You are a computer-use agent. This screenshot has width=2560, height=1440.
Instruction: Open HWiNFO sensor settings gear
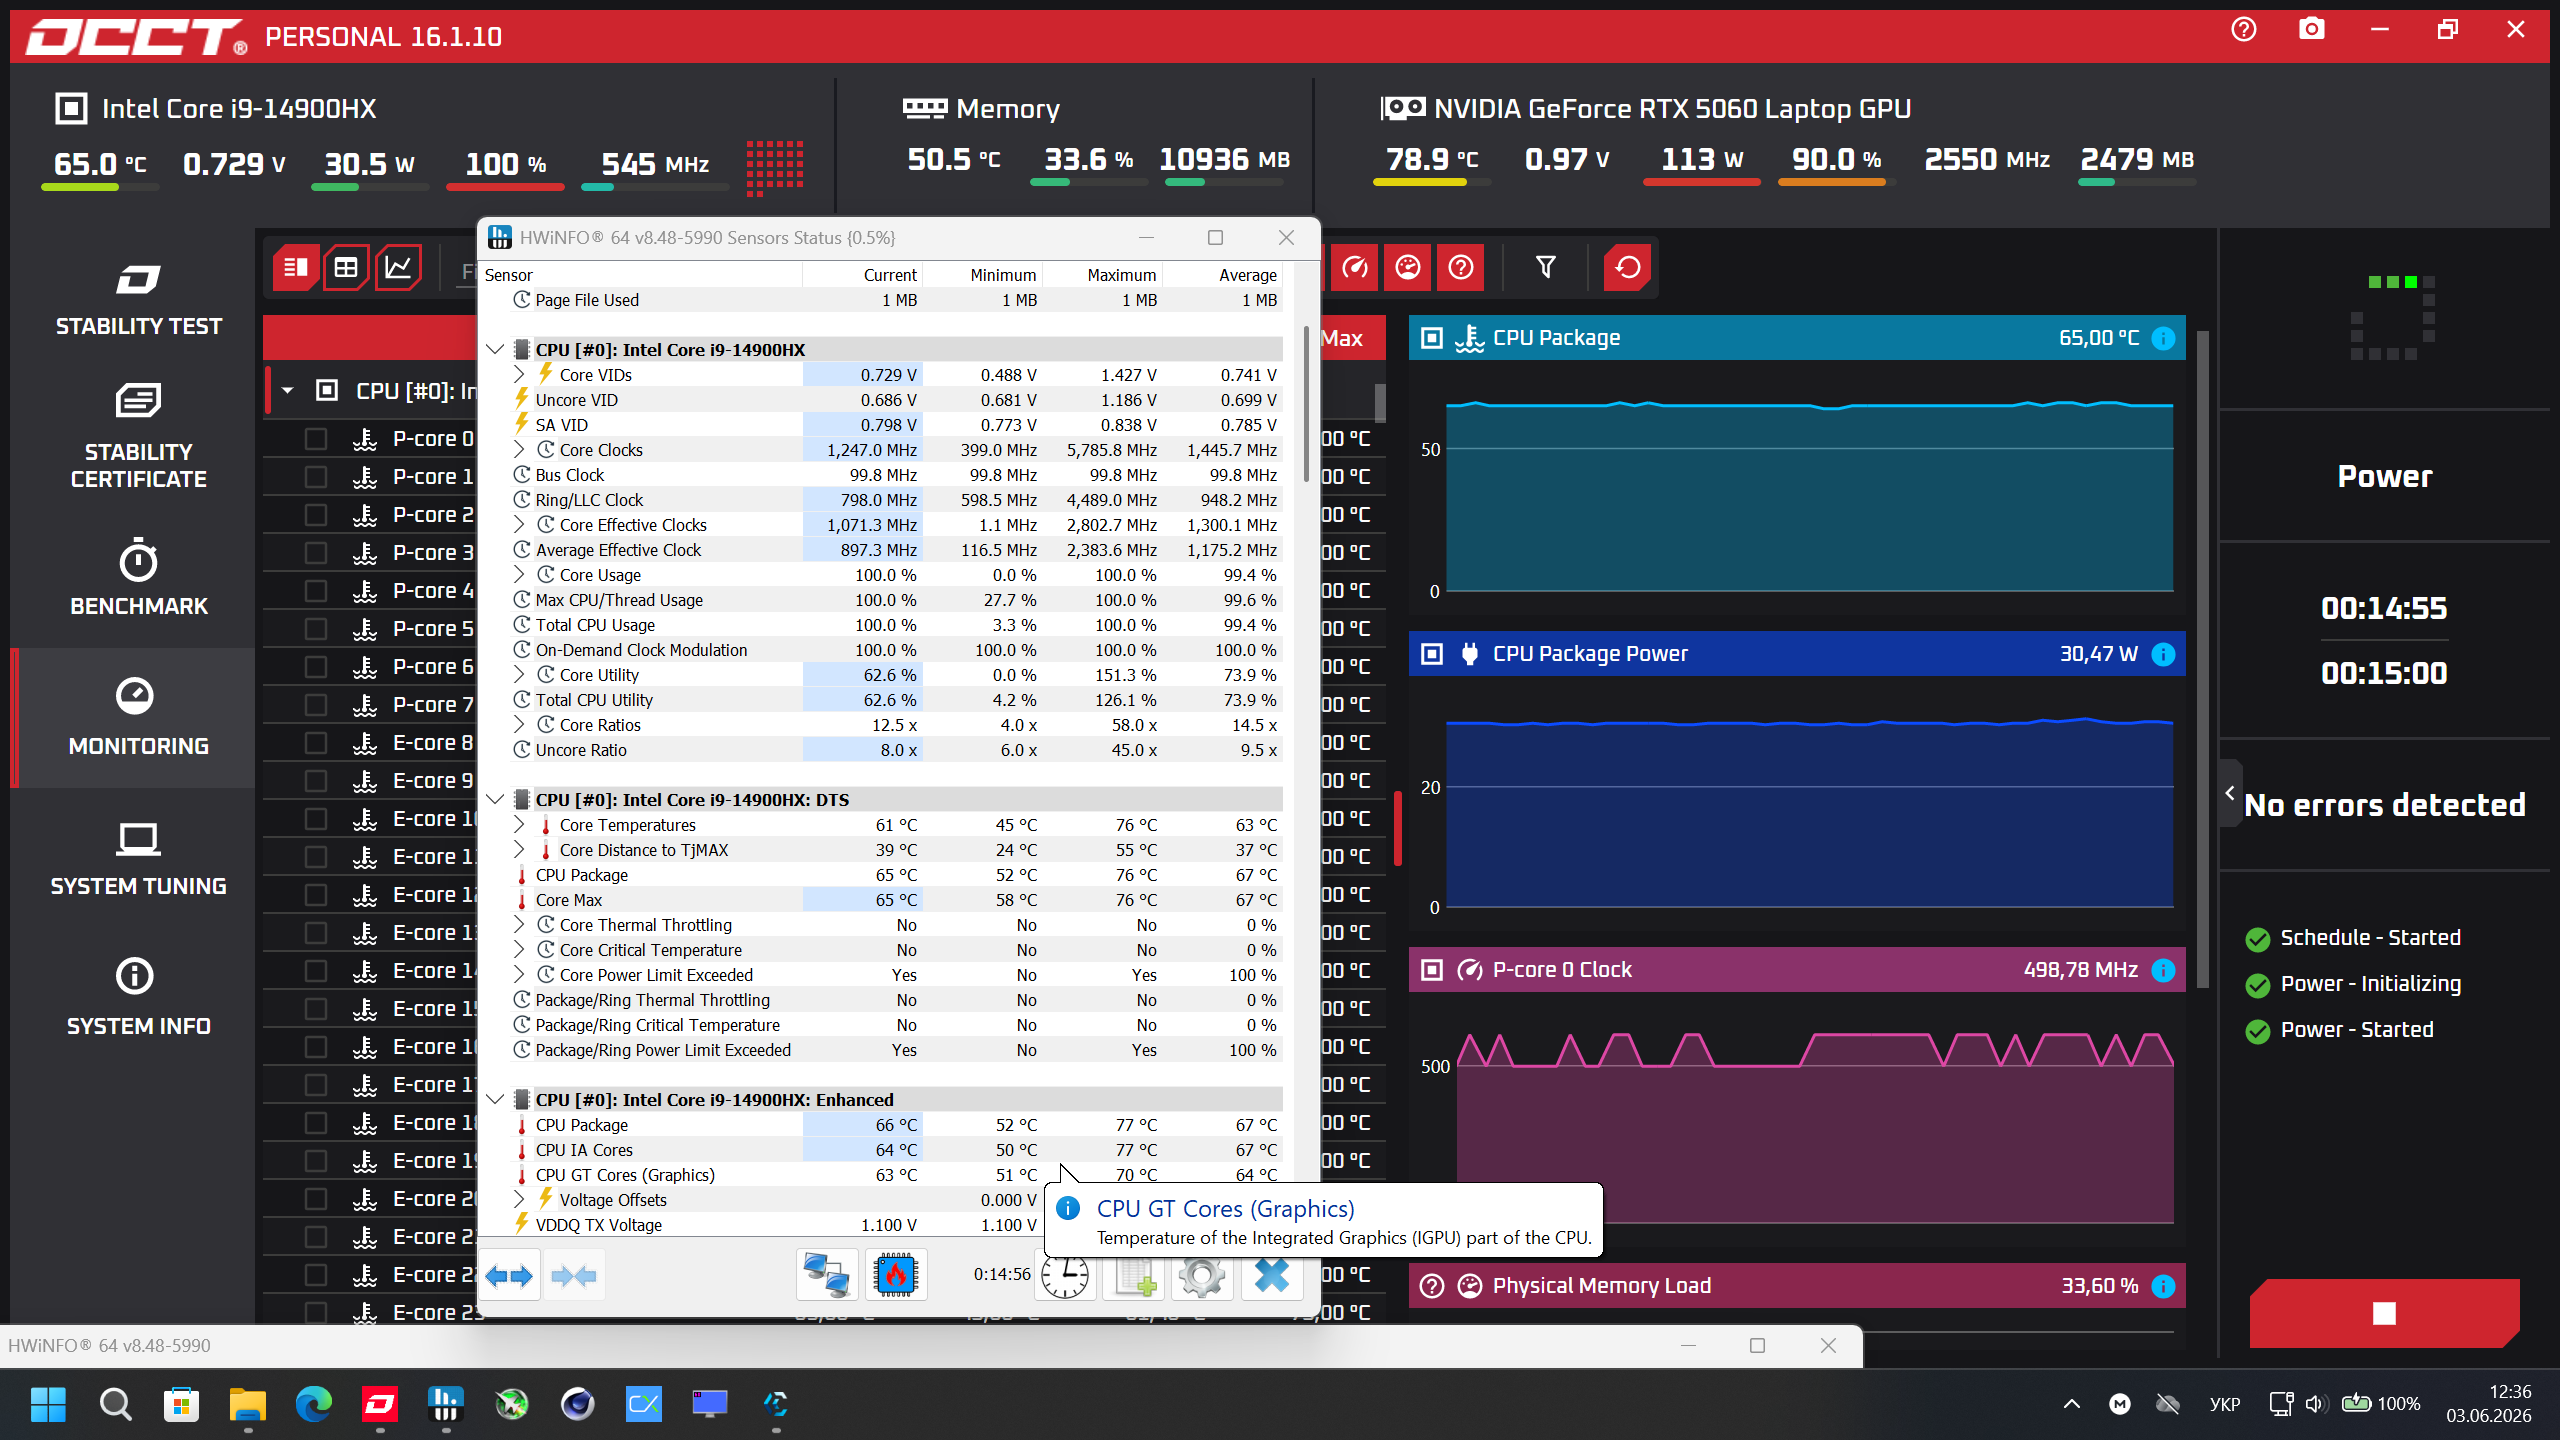pos(1202,1277)
